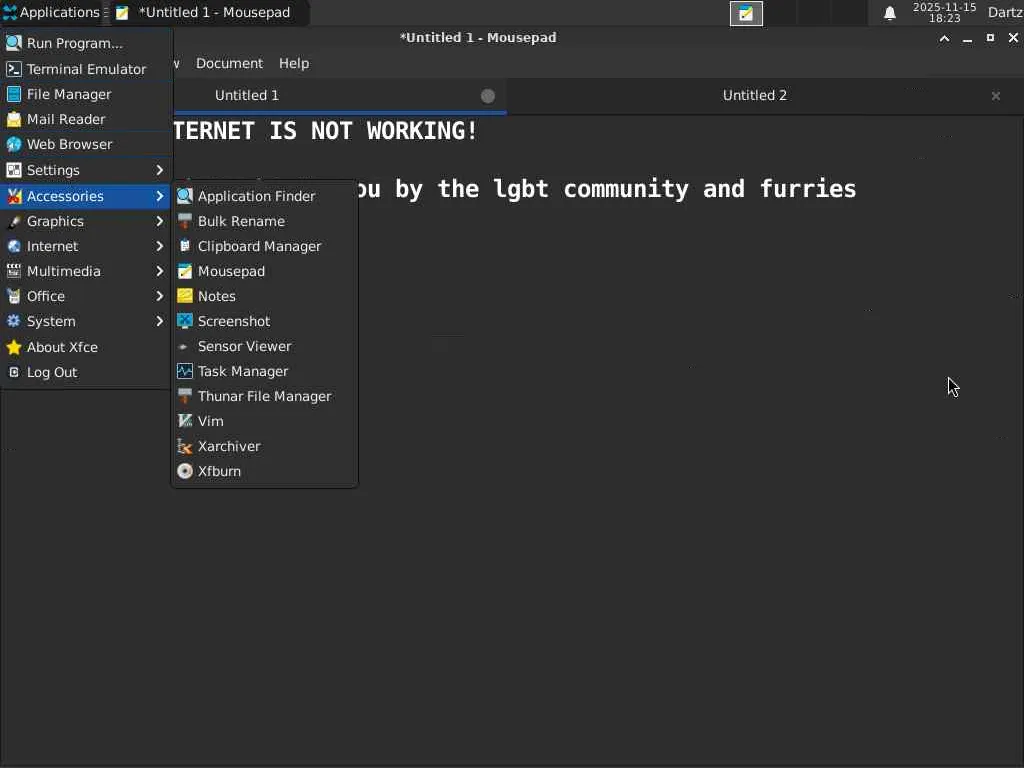Click the Settings category icon

pyautogui.click(x=14, y=170)
